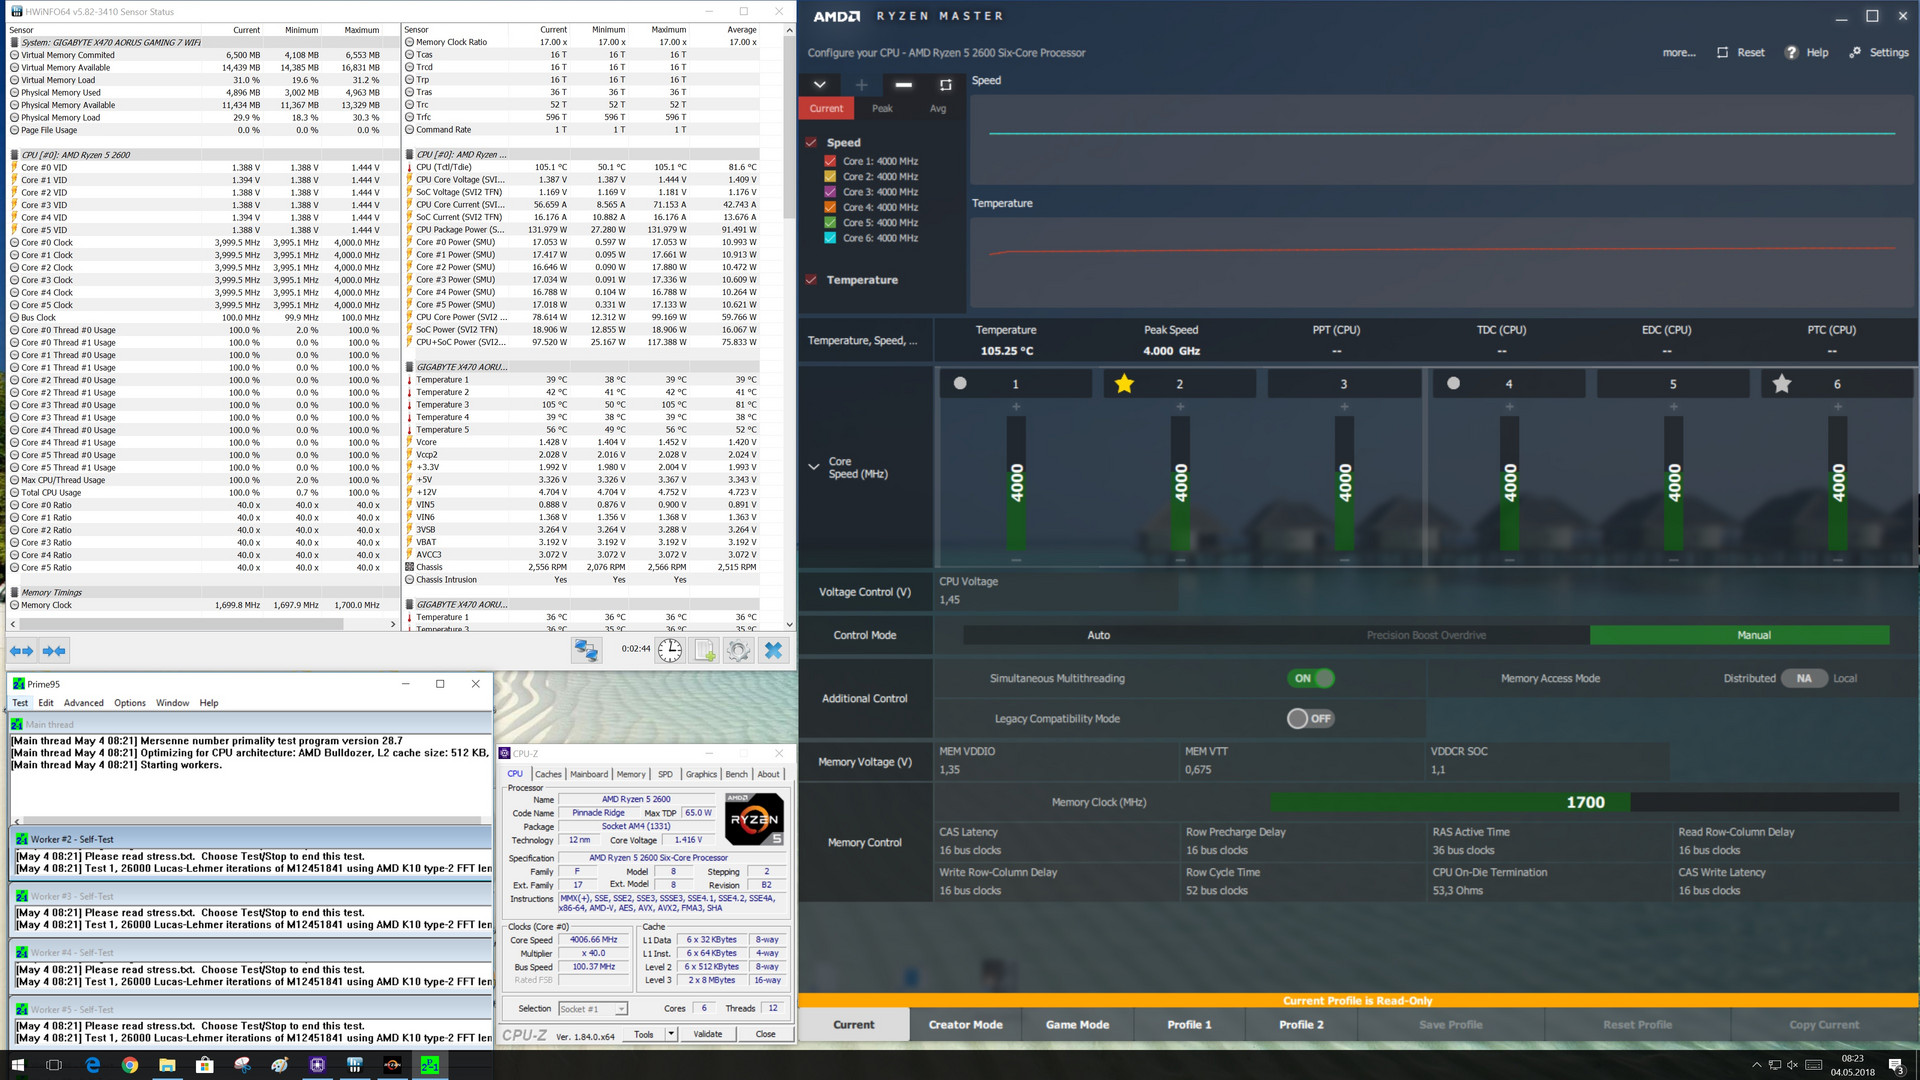
Task: Select Peak tab in Ryzen Master graph
Action: [882, 108]
